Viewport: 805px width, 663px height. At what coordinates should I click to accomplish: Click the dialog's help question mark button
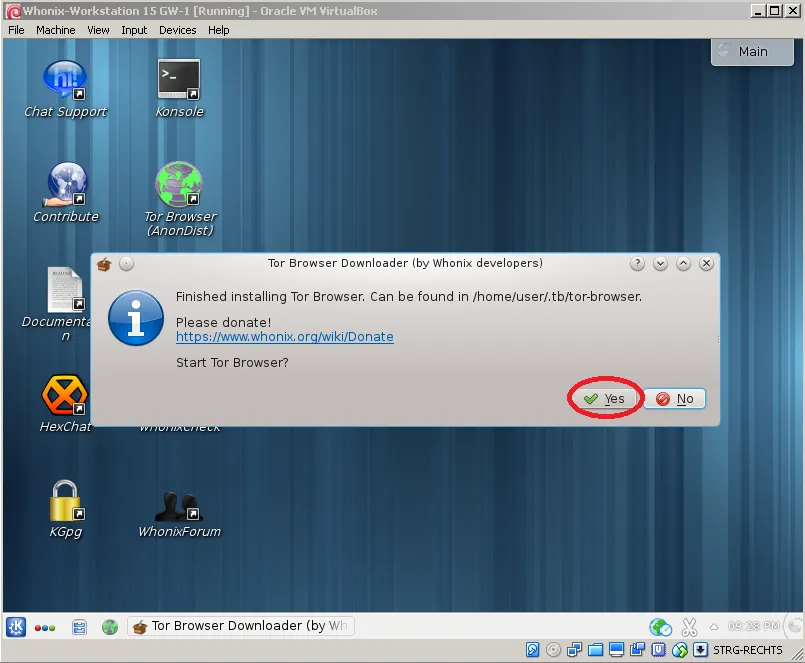point(637,264)
